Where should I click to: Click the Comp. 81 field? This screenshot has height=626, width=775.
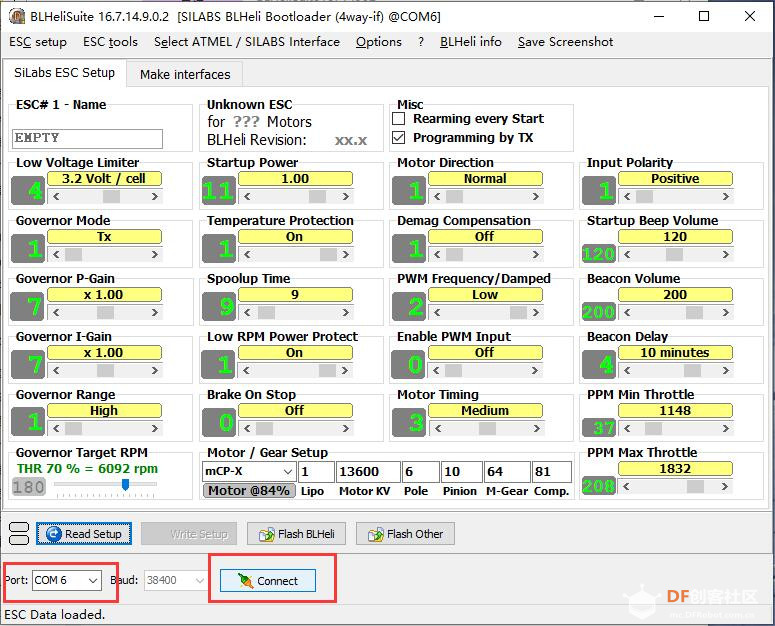click(x=552, y=471)
